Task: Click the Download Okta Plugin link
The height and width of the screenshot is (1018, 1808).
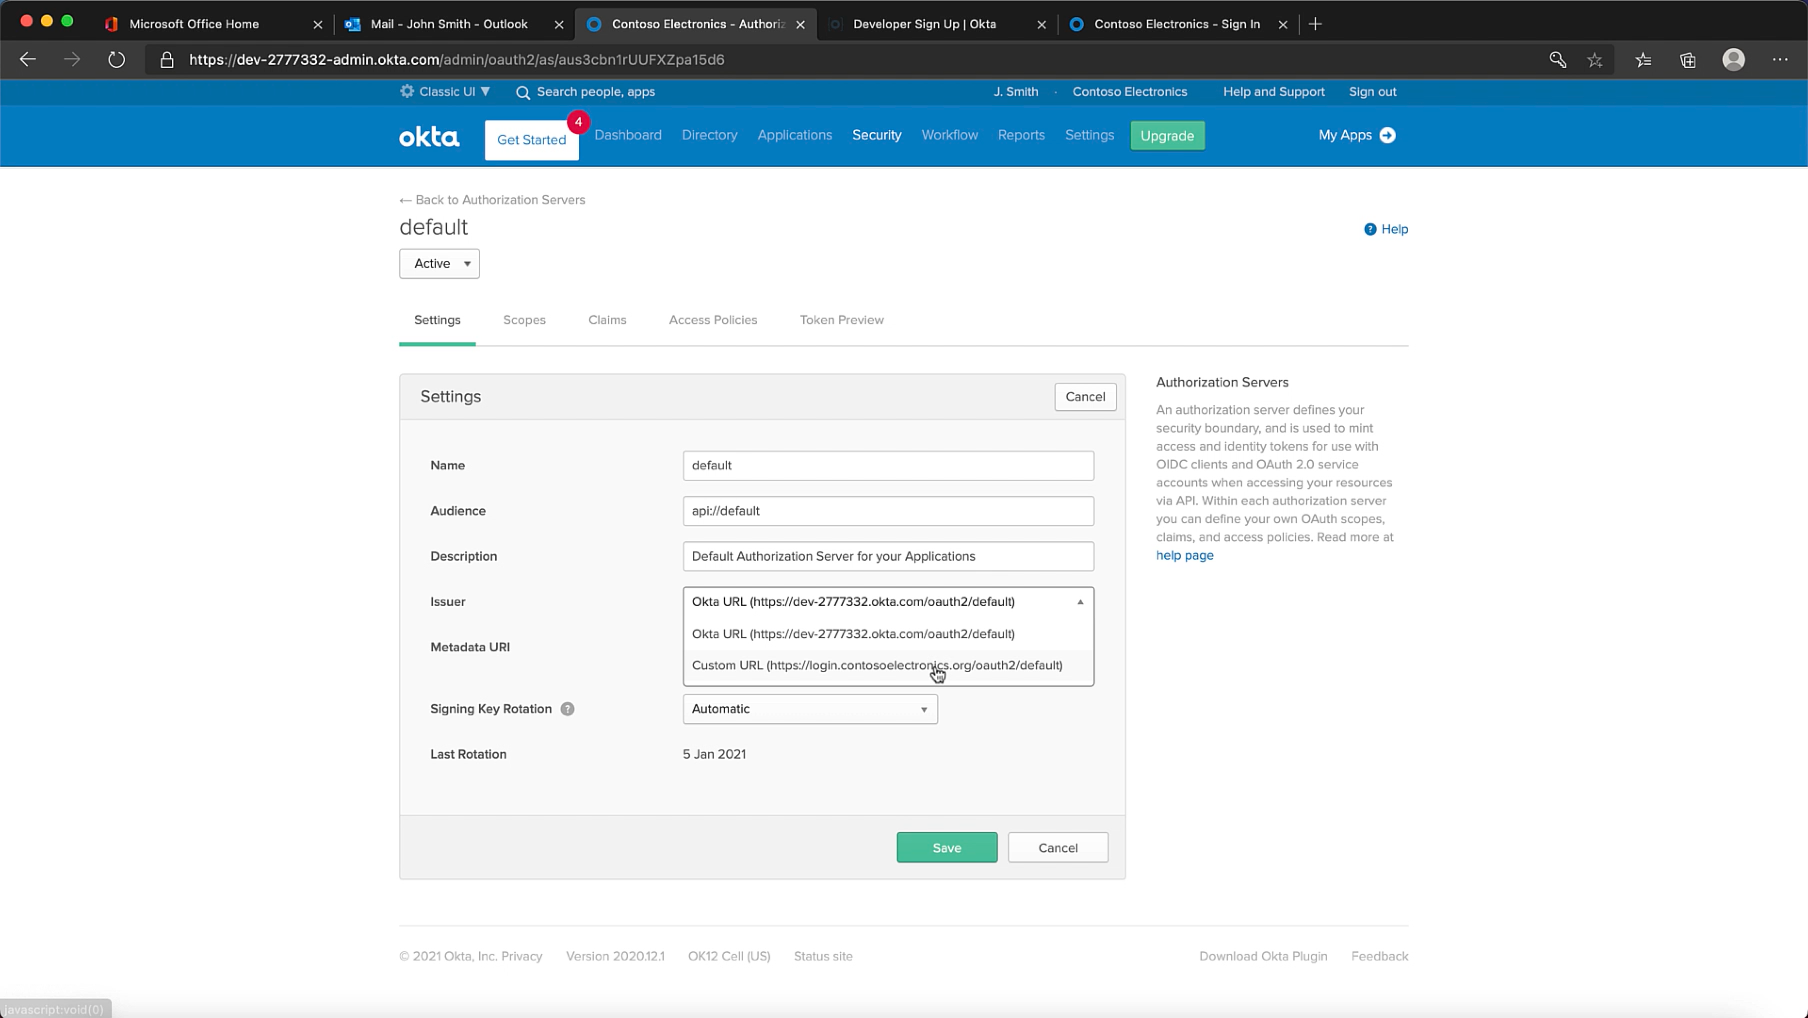Action: point(1263,957)
